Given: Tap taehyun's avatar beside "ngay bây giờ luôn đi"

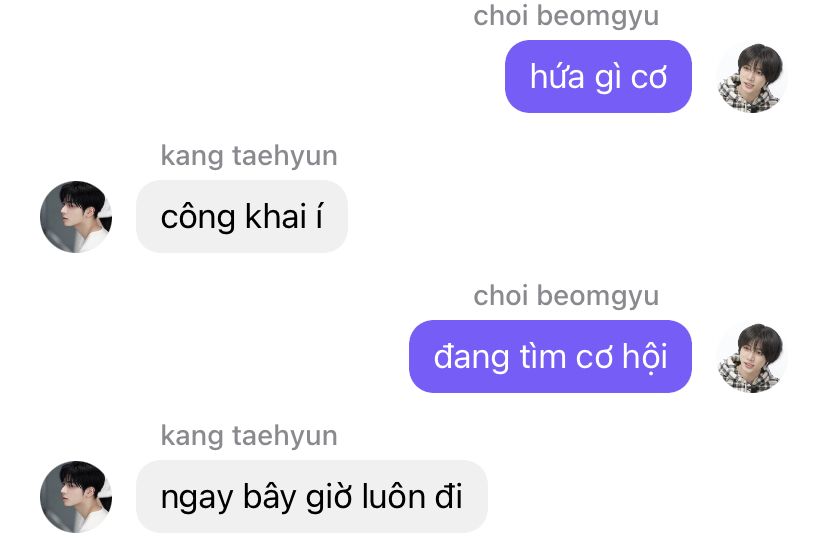Looking at the screenshot, I should (x=76, y=497).
